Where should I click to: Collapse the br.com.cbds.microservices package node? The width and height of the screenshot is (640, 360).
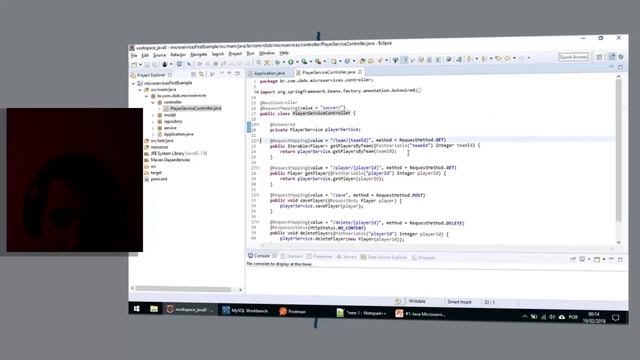[147, 96]
